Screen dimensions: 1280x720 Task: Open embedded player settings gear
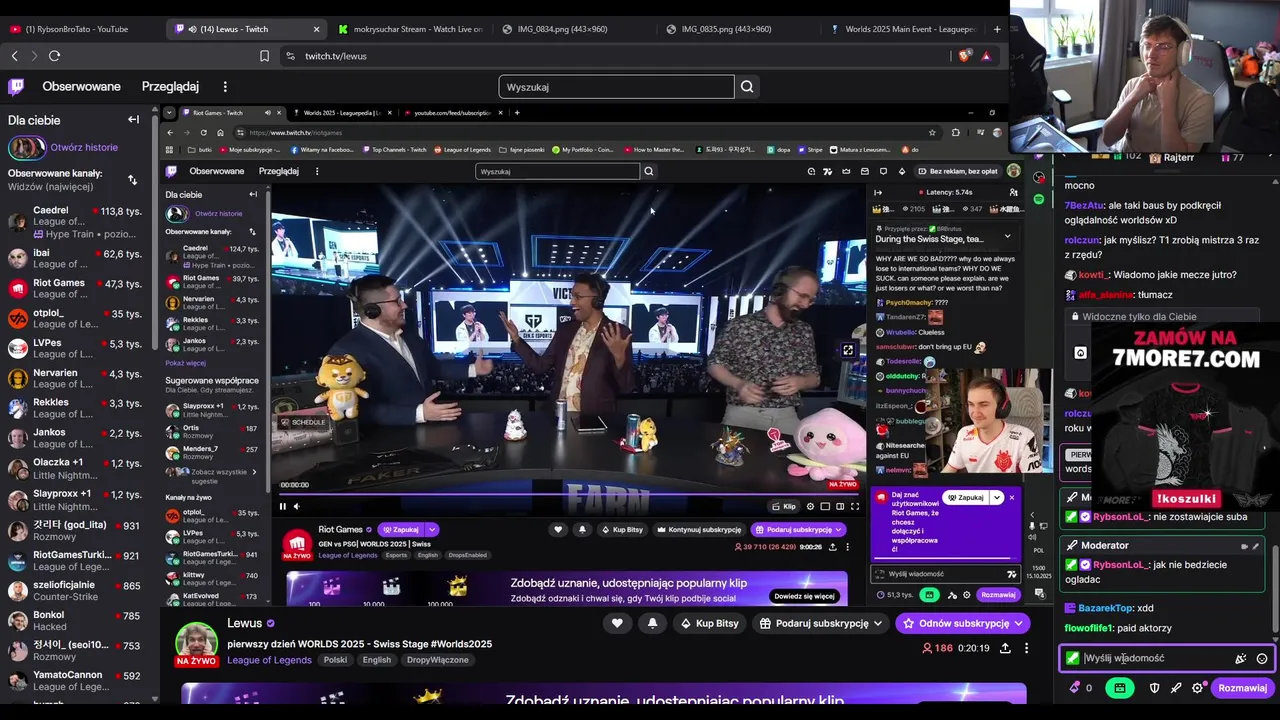810,506
